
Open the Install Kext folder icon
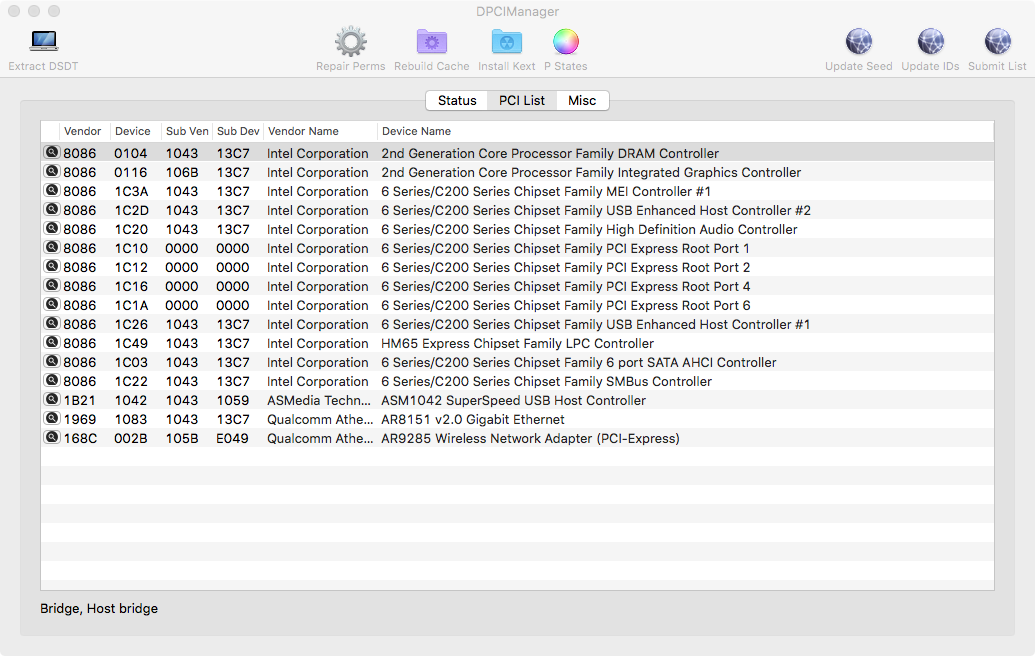click(506, 42)
